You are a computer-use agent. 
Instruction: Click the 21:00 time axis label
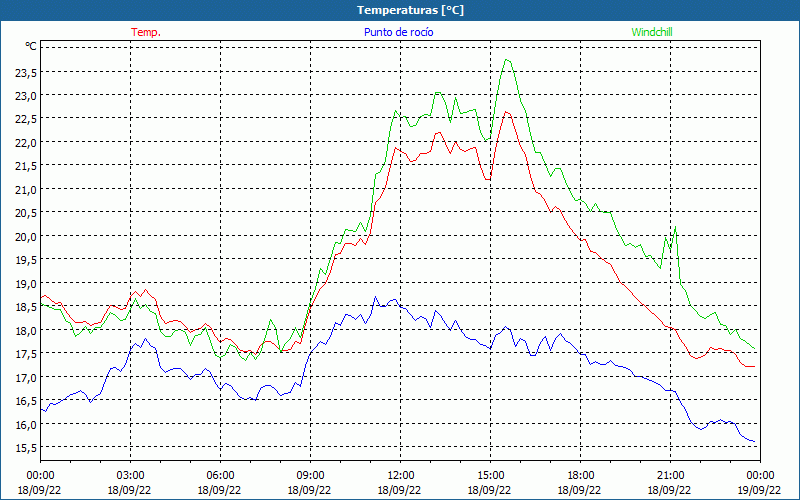click(670, 476)
